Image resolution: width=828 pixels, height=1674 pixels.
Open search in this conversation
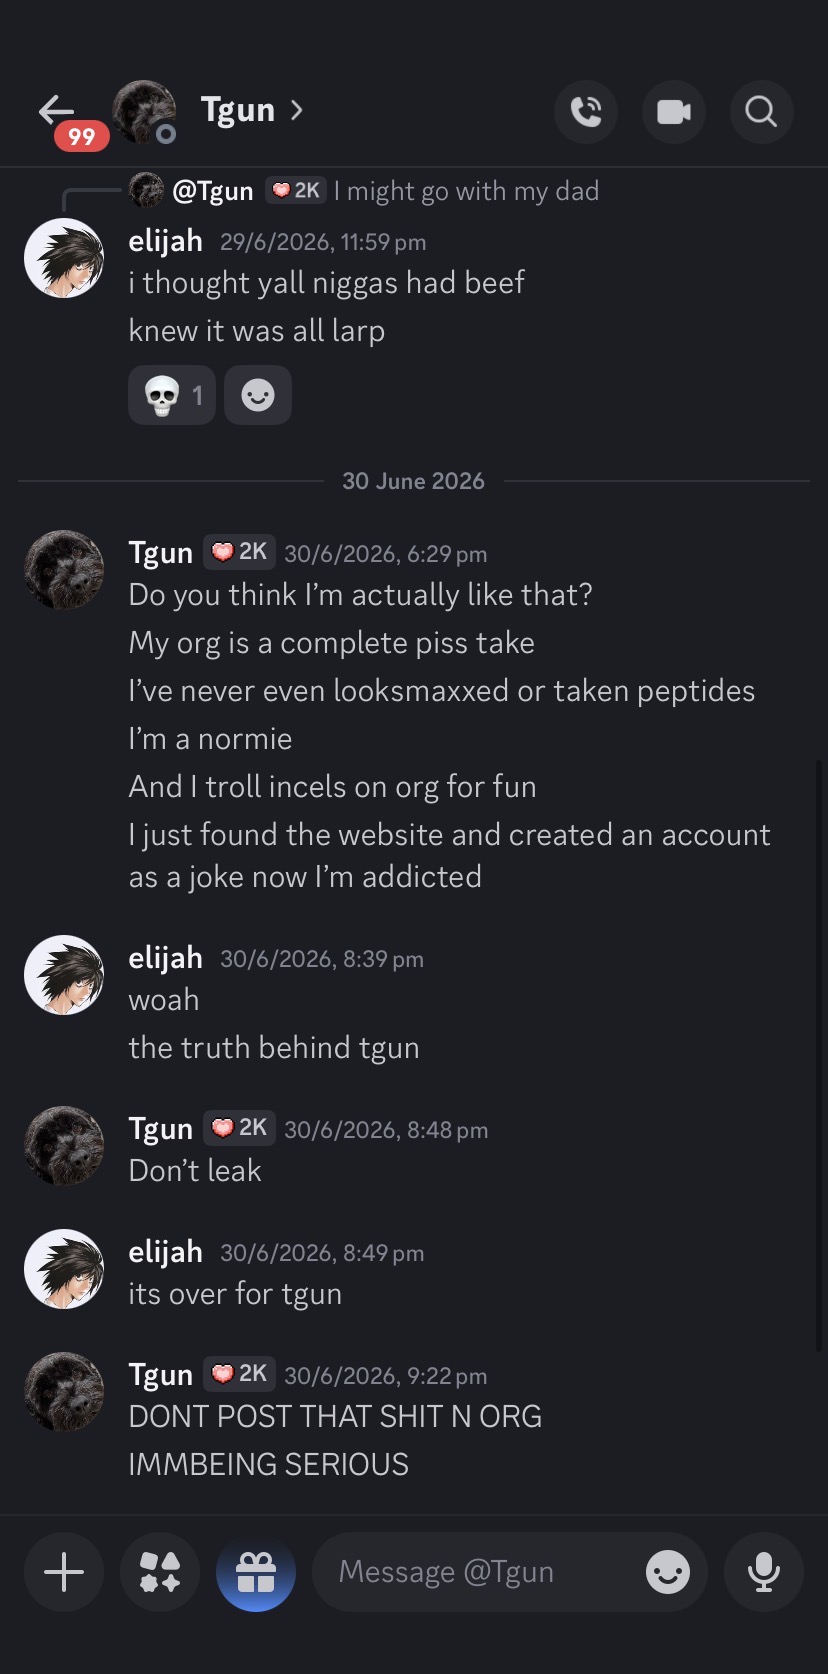pyautogui.click(x=762, y=112)
